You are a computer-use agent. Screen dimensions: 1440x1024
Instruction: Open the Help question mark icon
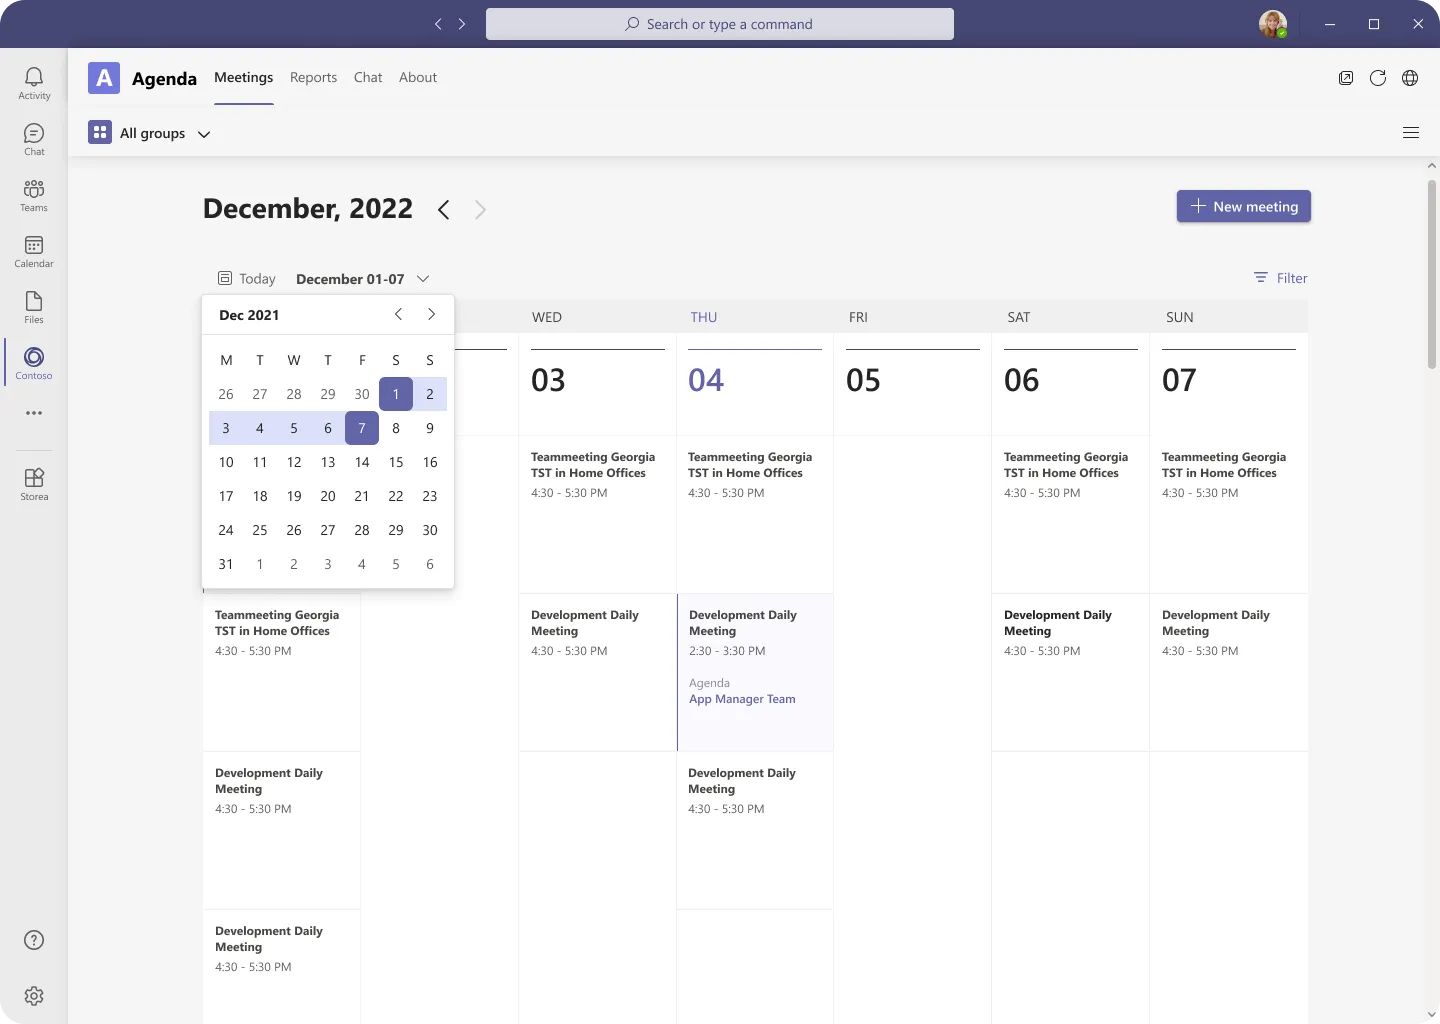pos(34,940)
